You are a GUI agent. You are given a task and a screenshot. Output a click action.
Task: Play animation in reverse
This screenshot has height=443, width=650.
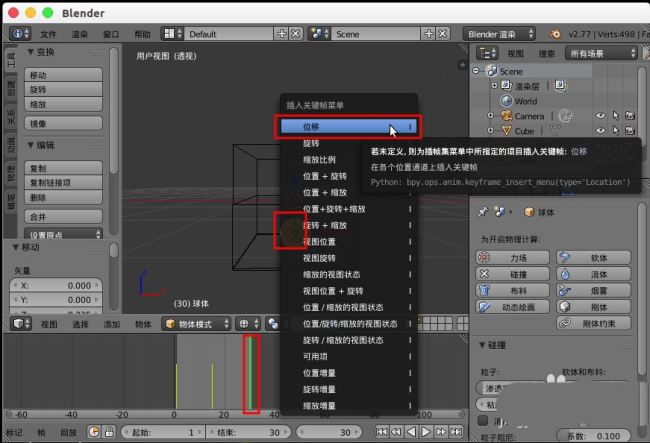(x=411, y=432)
